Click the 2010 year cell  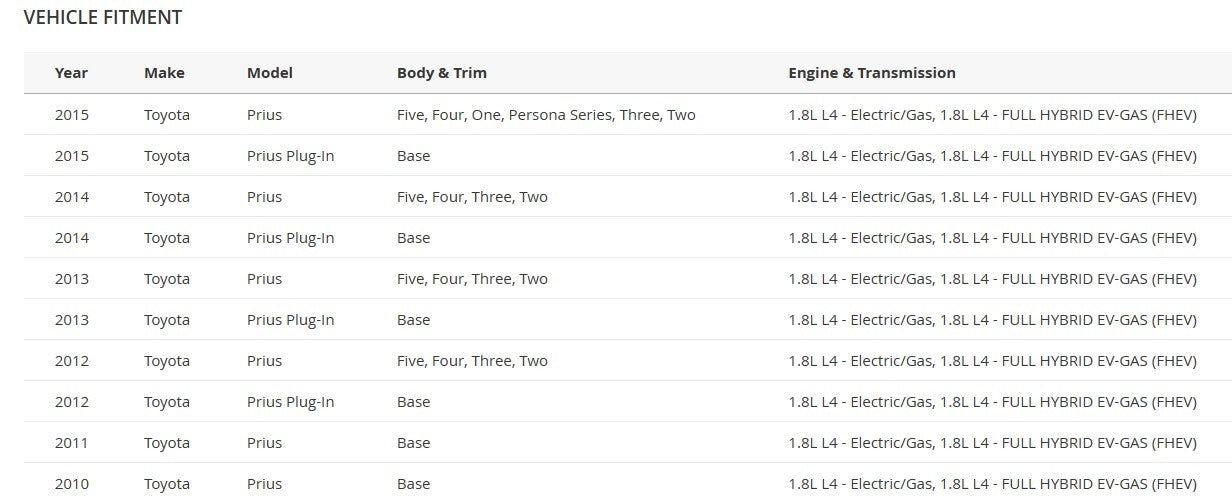tap(72, 484)
